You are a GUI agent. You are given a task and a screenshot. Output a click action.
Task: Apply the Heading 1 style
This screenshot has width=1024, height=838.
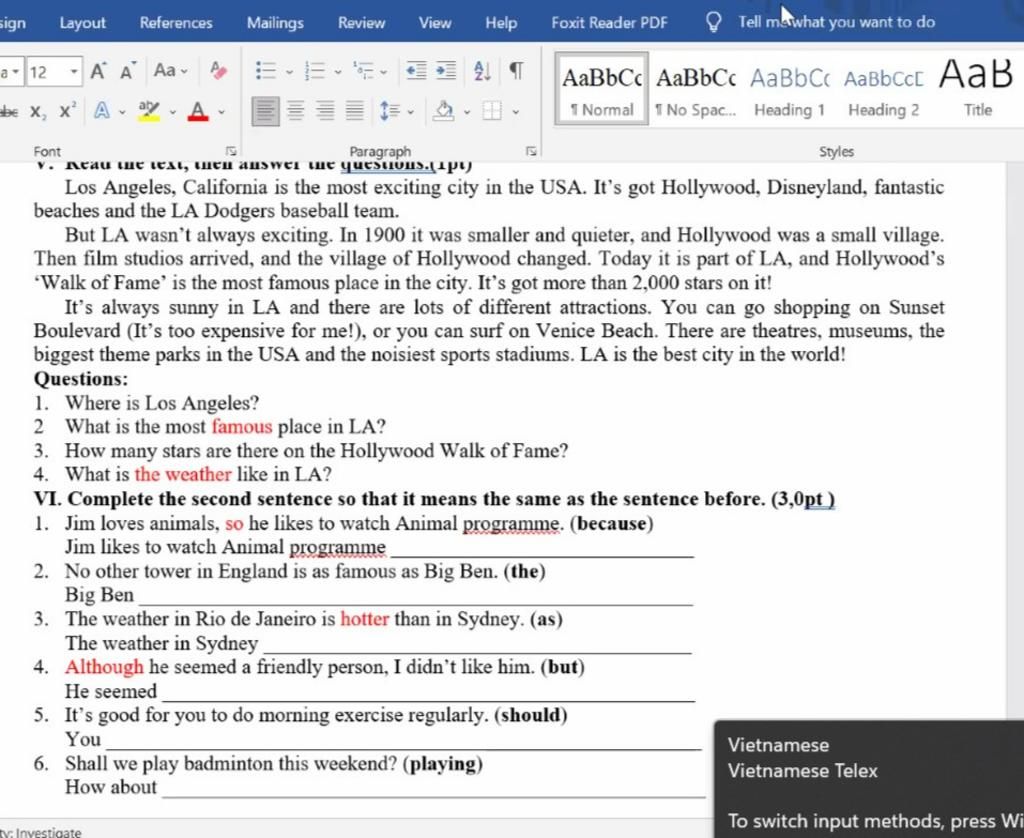(x=790, y=89)
